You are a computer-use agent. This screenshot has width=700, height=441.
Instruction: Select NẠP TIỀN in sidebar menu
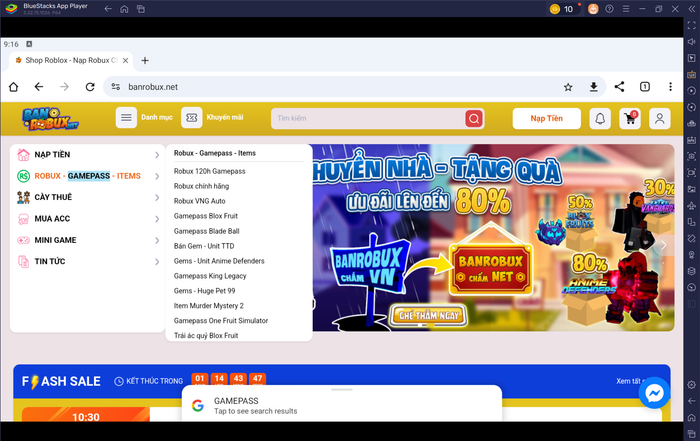[x=52, y=154]
